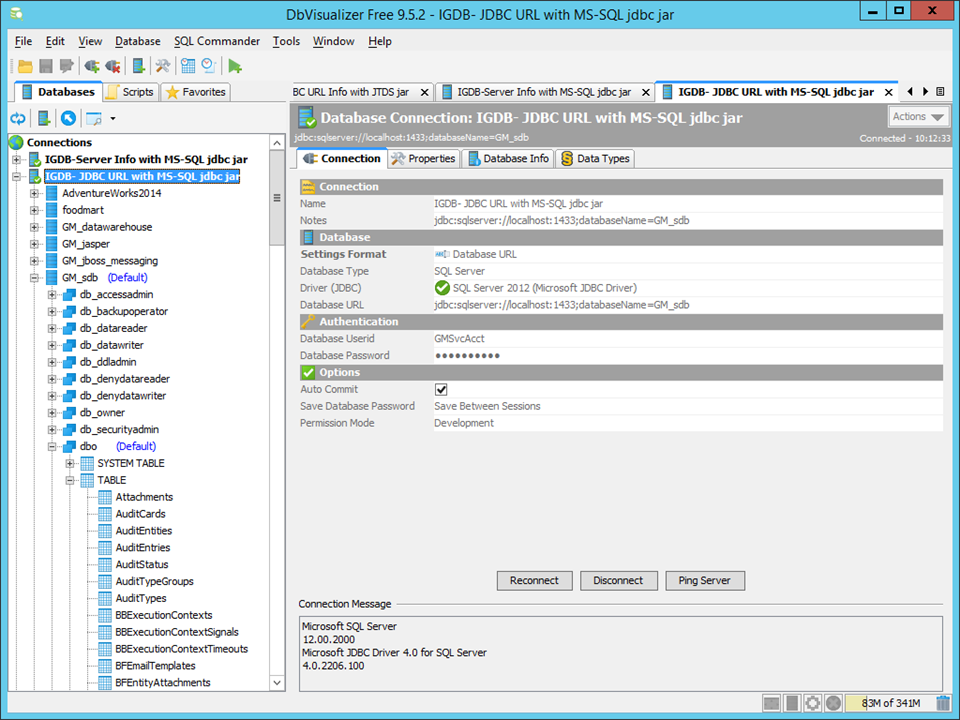Click the Reconnect button
Image resolution: width=960 pixels, height=720 pixels.
coord(534,580)
